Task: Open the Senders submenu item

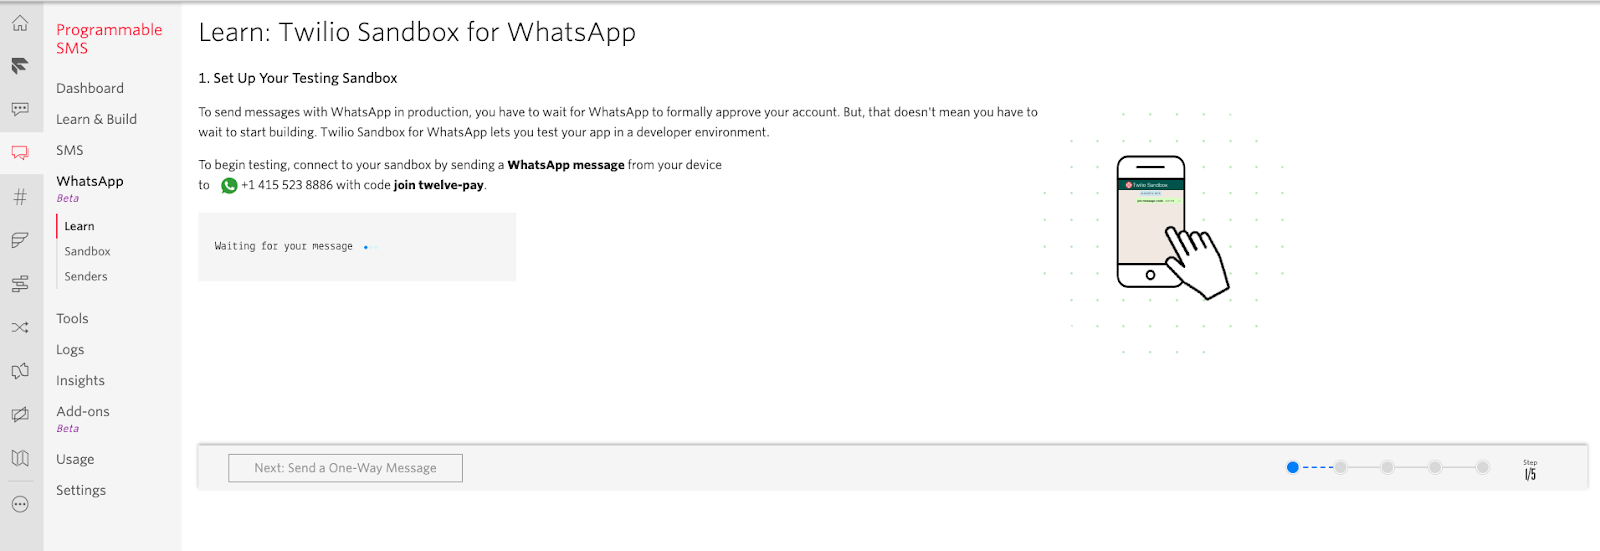Action: click(86, 276)
